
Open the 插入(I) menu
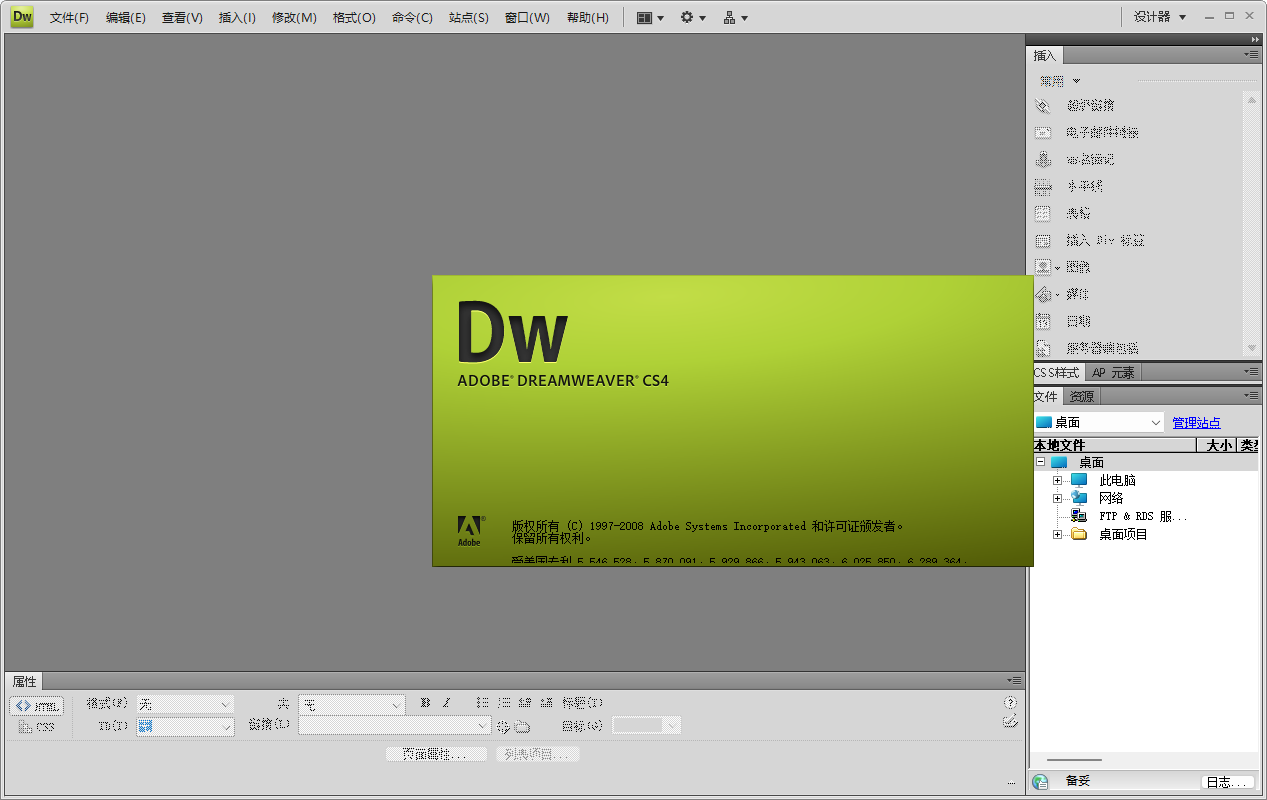tap(237, 18)
